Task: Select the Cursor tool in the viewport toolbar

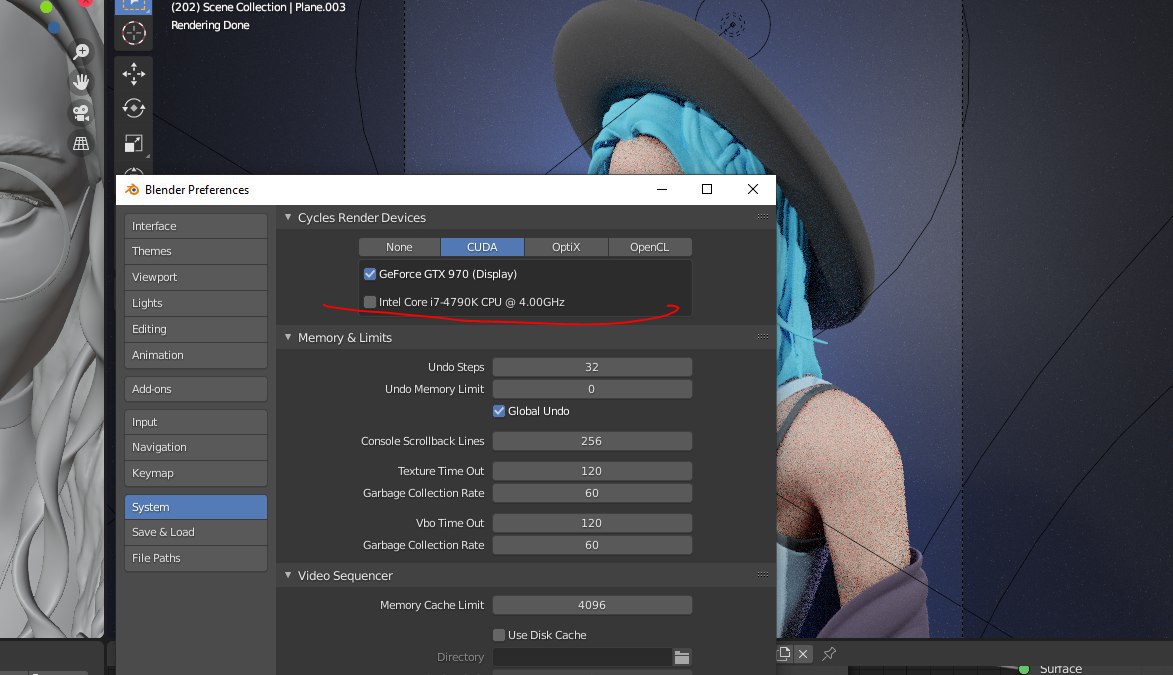Action: tap(134, 33)
